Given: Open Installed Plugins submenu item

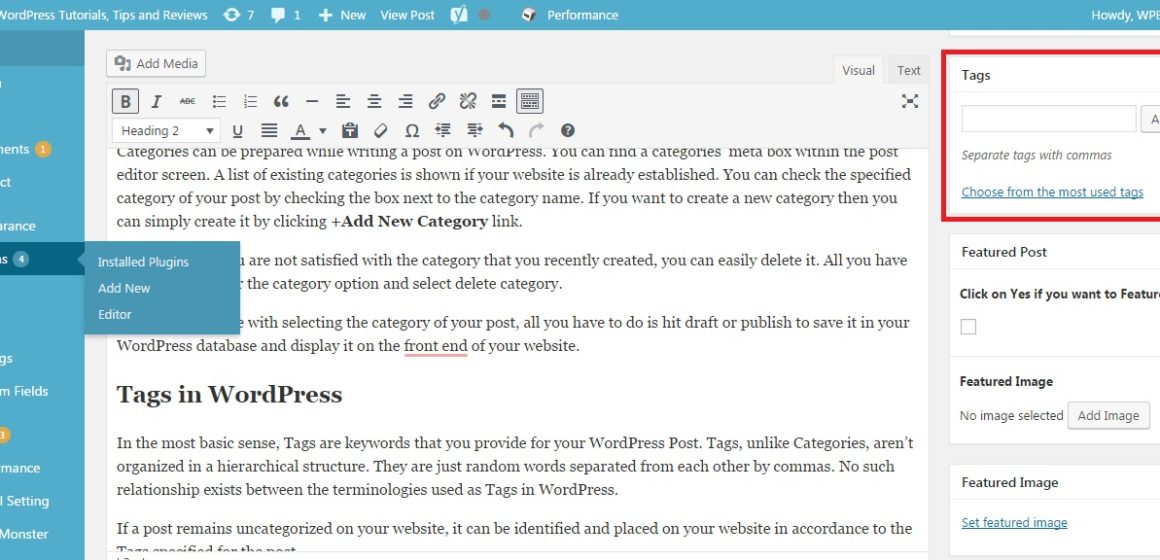Looking at the screenshot, I should click(144, 262).
